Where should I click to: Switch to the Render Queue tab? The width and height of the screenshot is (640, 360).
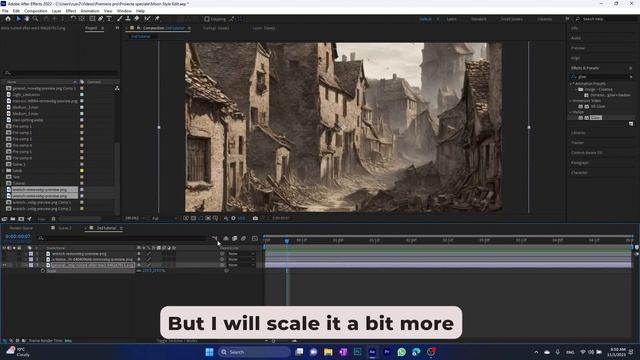(21, 228)
